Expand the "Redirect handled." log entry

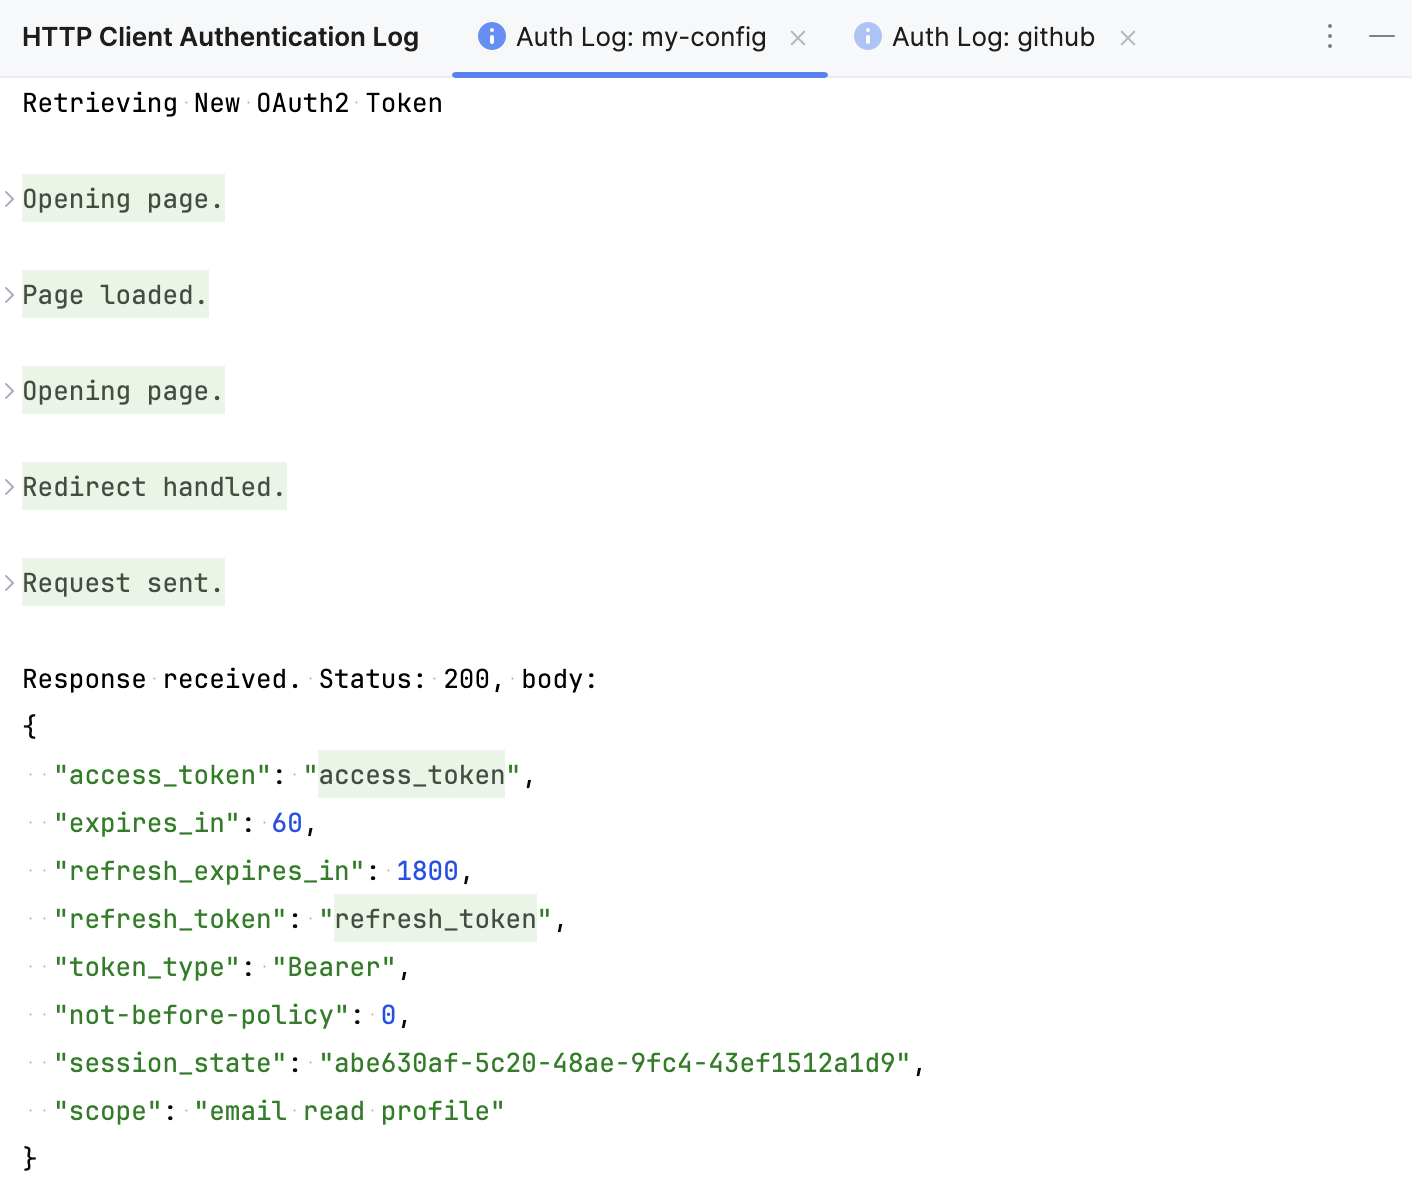pos(10,487)
